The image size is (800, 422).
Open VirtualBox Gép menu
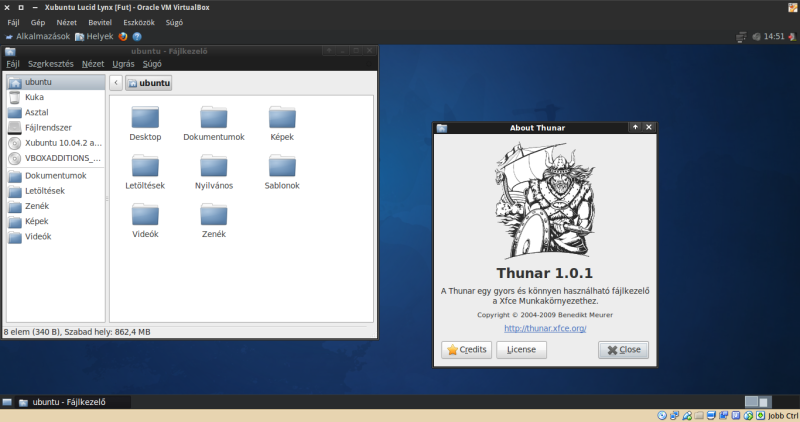(x=38, y=22)
